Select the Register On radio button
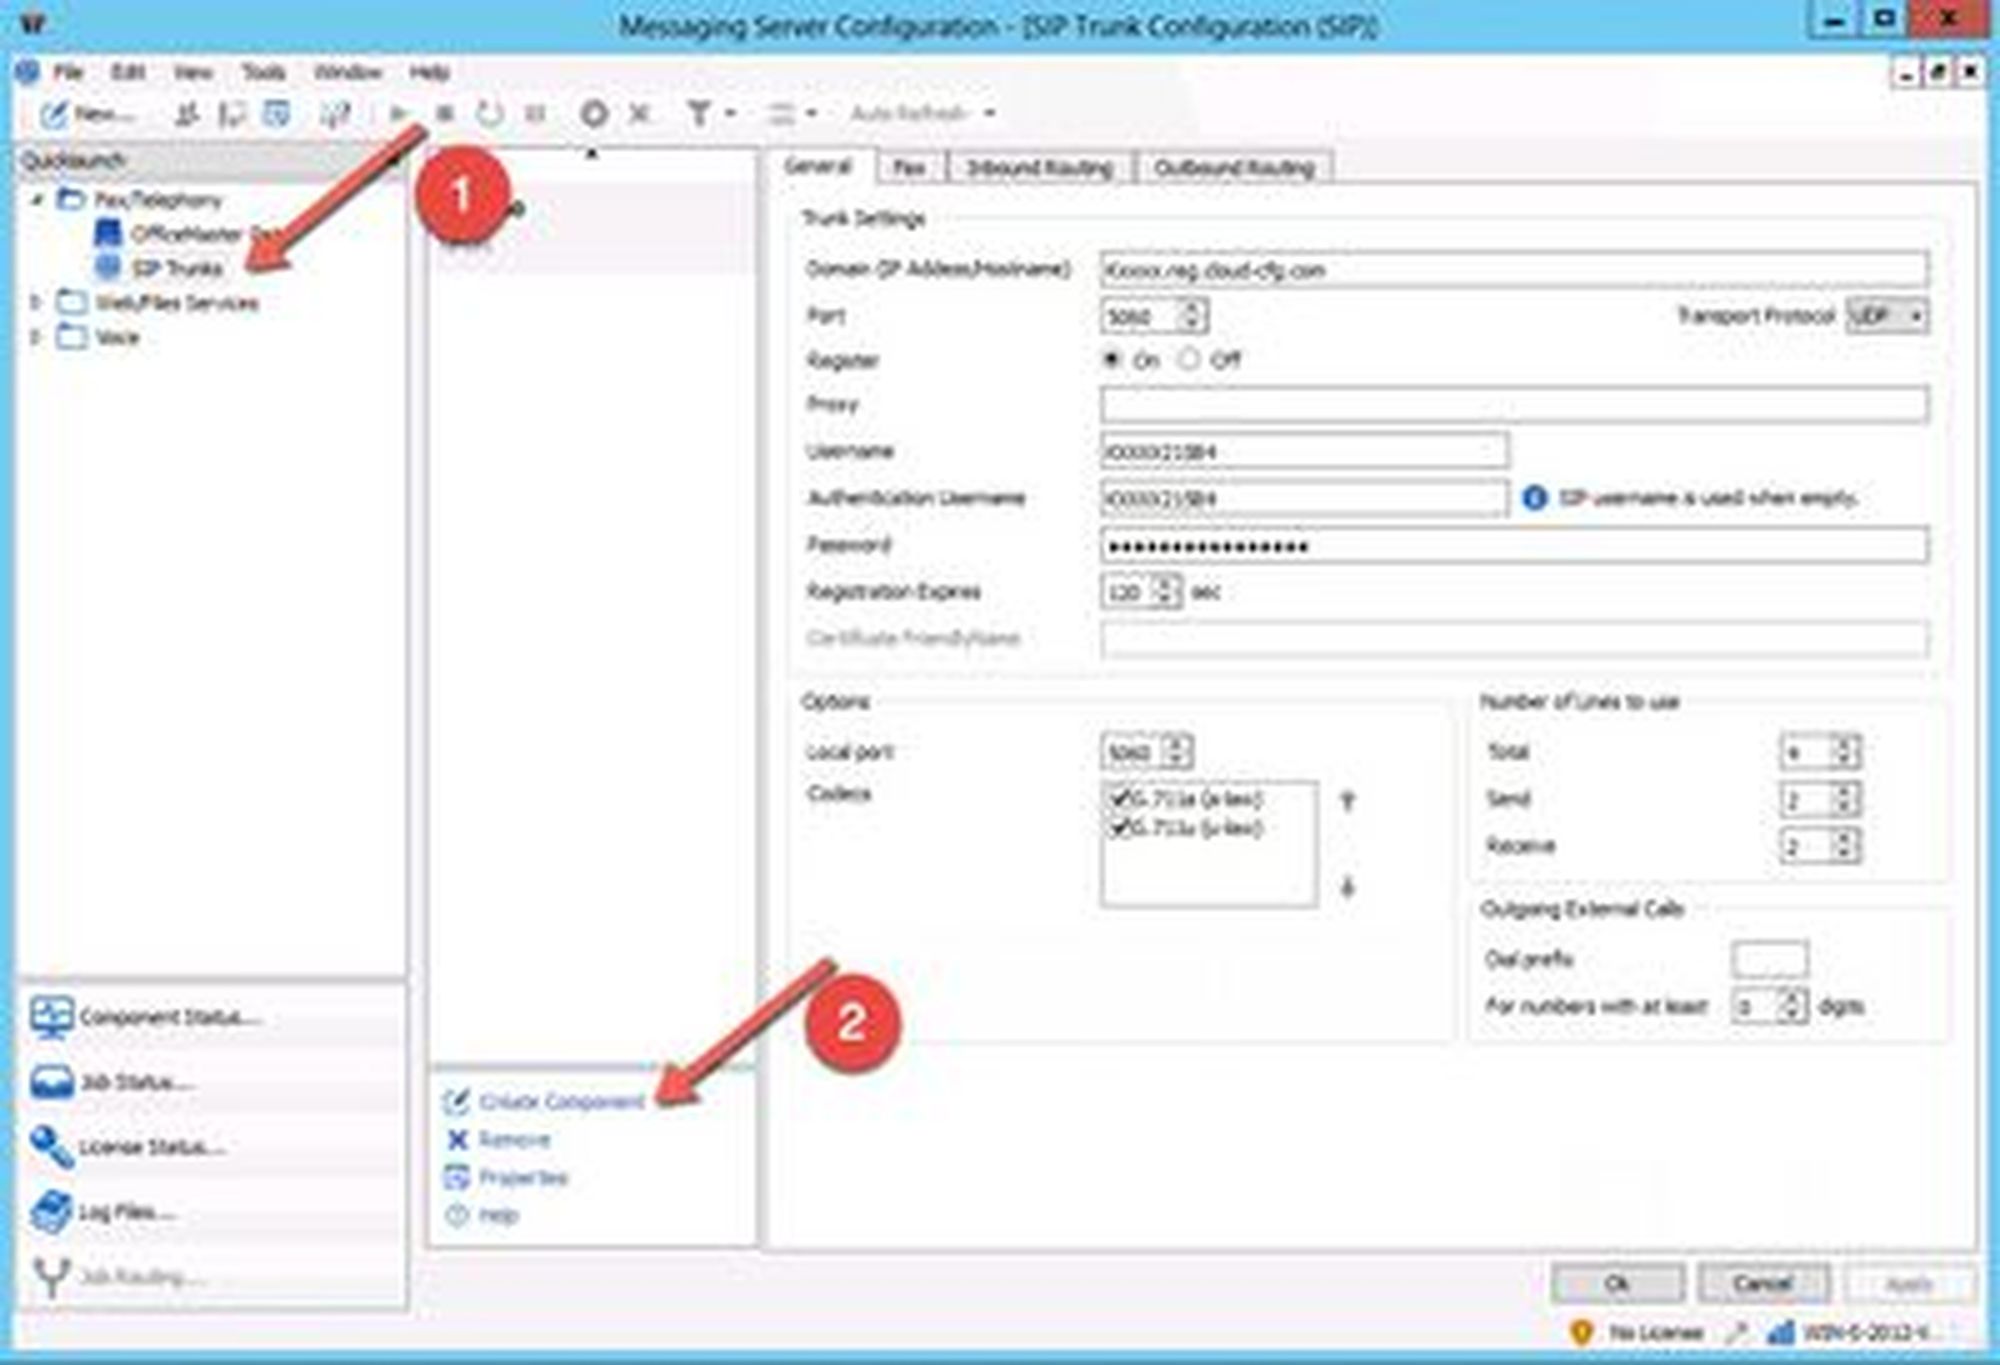This screenshot has width=2000, height=1365. tap(1112, 359)
